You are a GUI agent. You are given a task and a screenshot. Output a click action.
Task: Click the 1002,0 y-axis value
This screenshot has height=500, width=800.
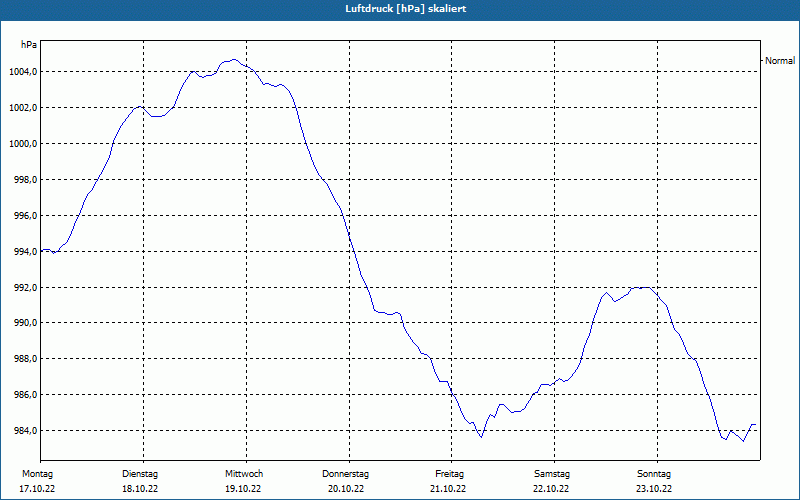23,108
